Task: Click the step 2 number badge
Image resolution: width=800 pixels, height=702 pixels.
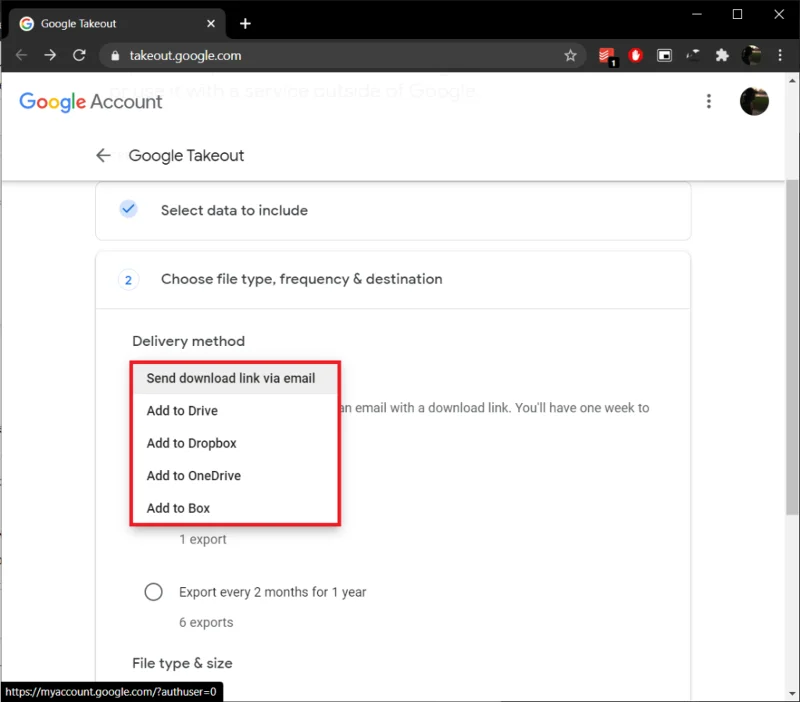Action: click(x=129, y=280)
